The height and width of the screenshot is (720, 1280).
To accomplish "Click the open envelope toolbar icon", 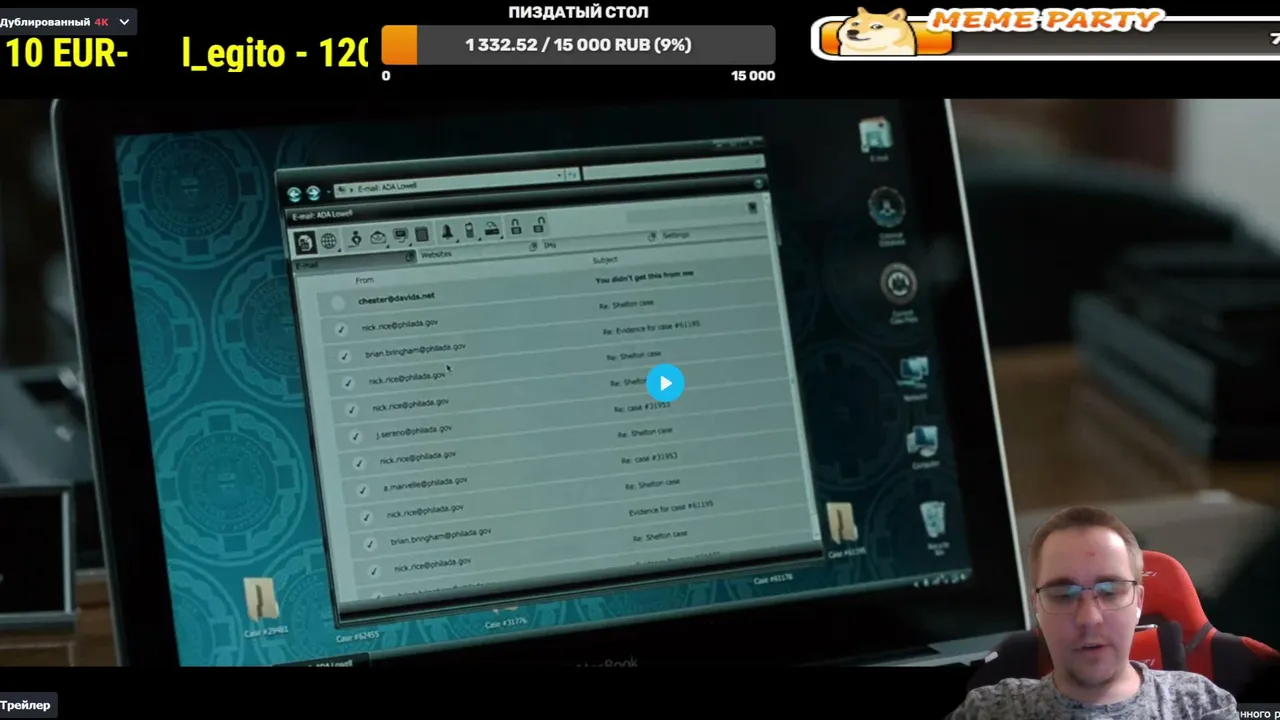I will click(x=378, y=237).
